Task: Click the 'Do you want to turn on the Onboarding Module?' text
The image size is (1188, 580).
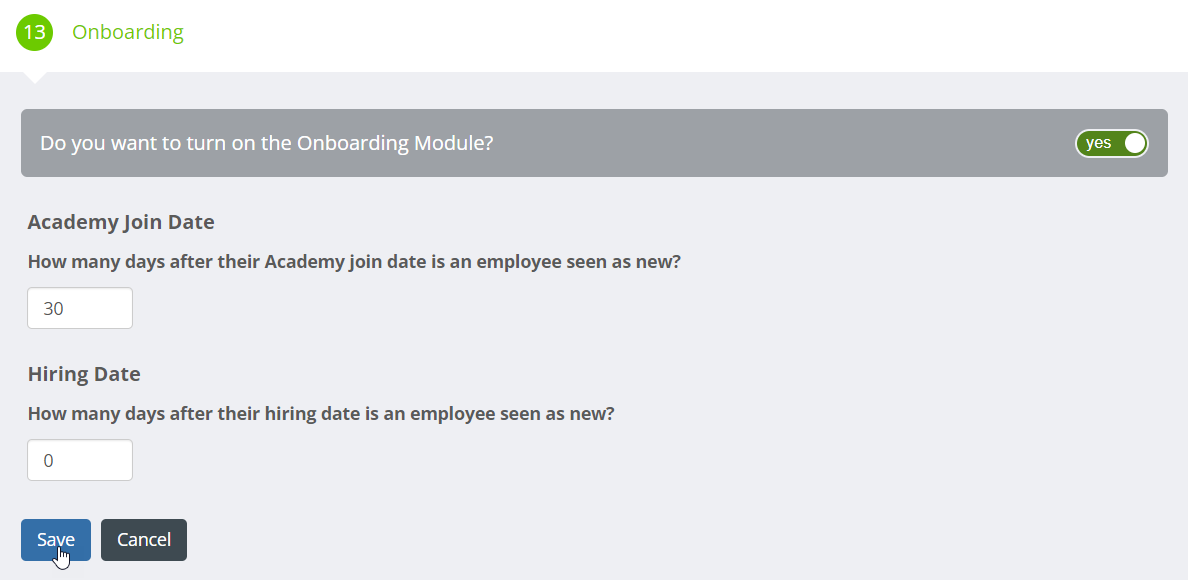Action: pos(267,143)
